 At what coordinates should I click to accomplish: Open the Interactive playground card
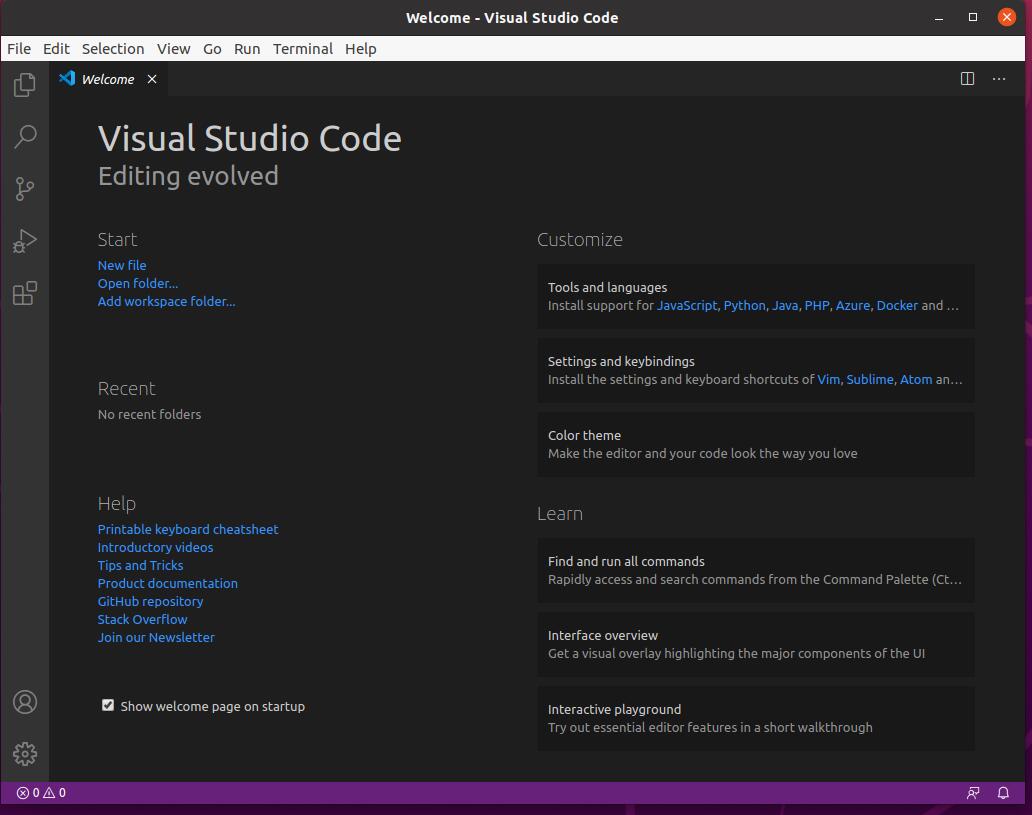(756, 718)
